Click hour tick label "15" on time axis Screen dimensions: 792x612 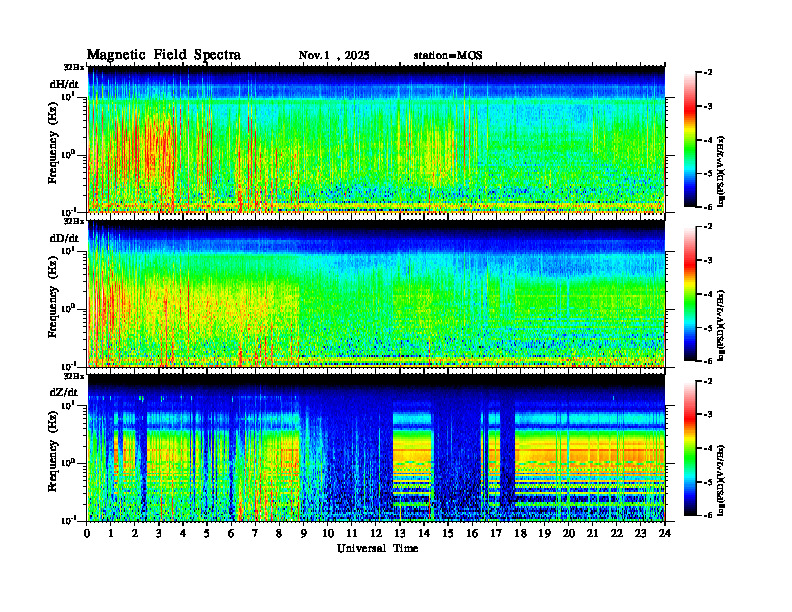448,533
